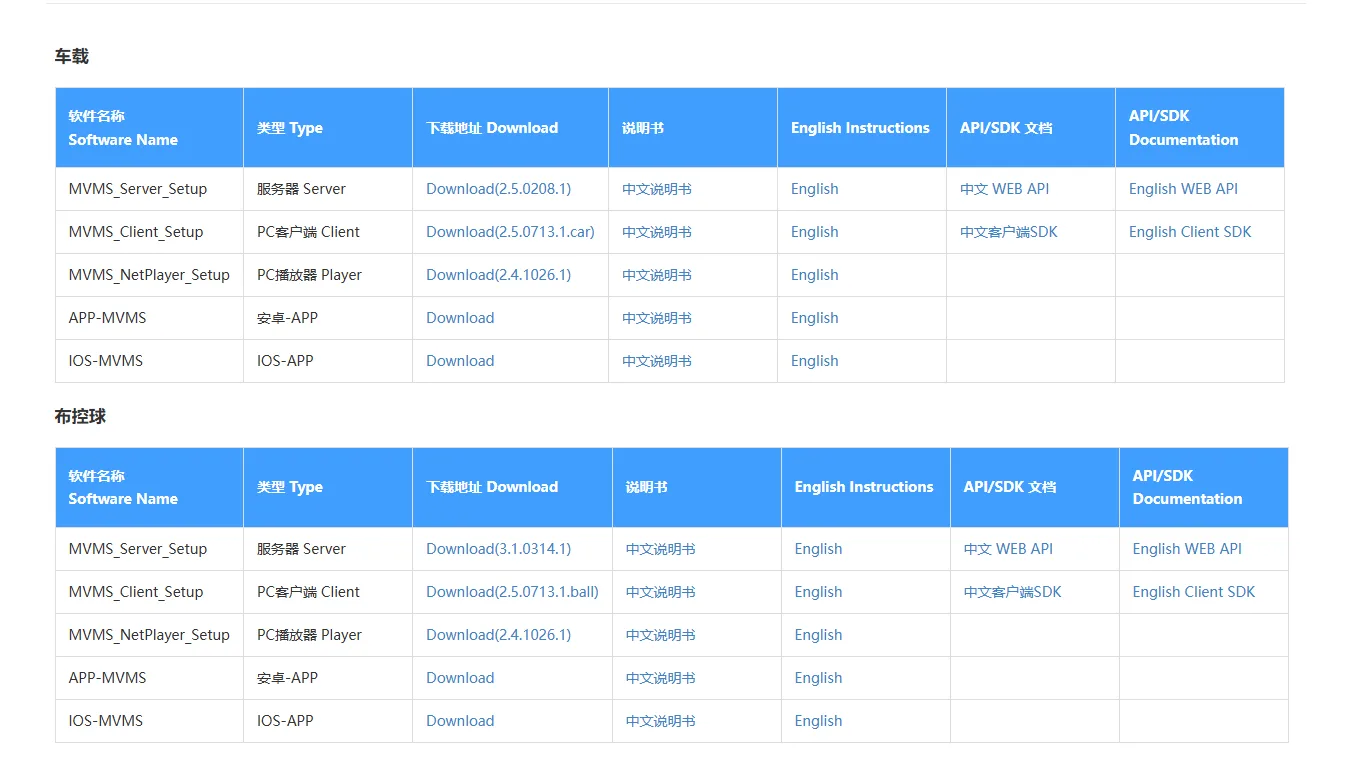This screenshot has height=773, width=1365.
Task: Click MVMS_Server_Setup name in the 布控球 table
Action: tap(138, 549)
